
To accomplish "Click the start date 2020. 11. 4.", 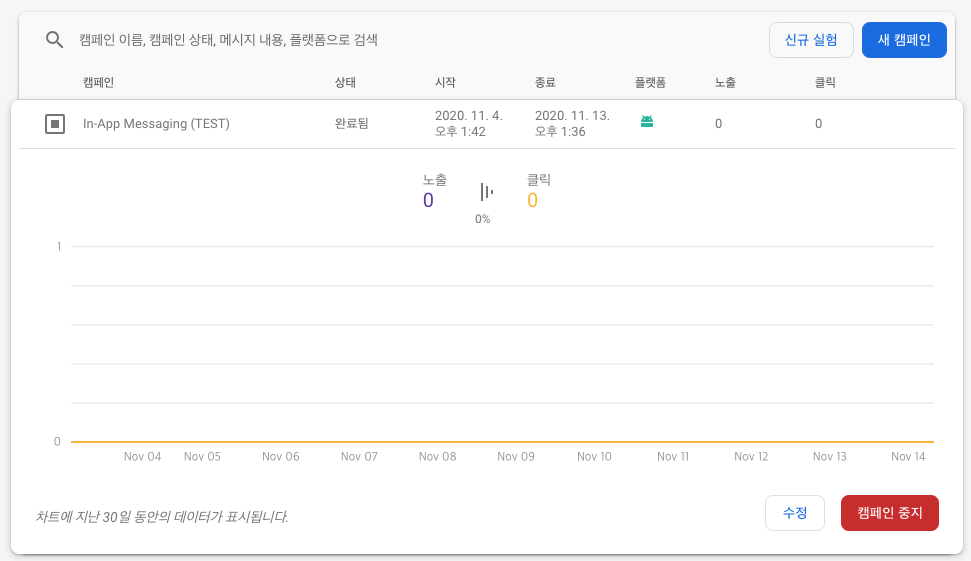I will point(469,116).
